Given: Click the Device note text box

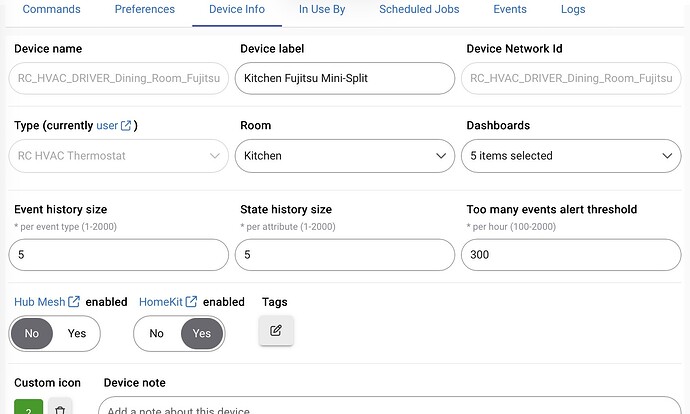Looking at the screenshot, I should point(390,408).
